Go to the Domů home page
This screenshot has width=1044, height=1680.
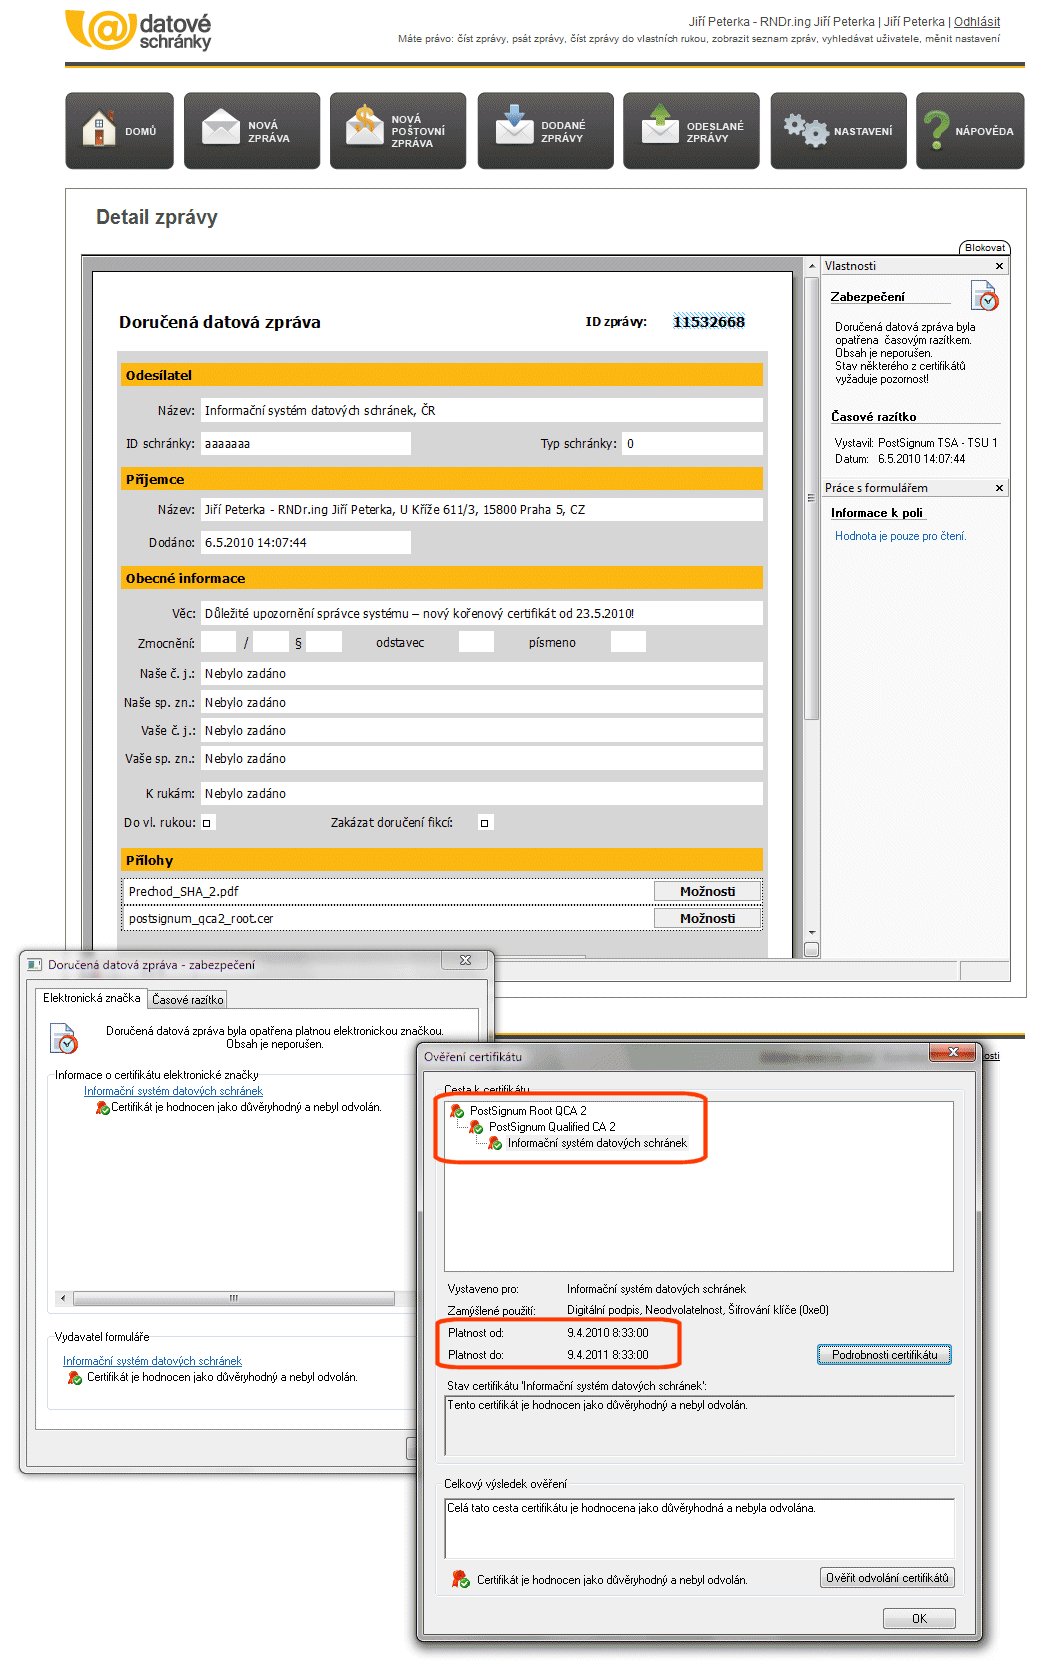point(119,131)
